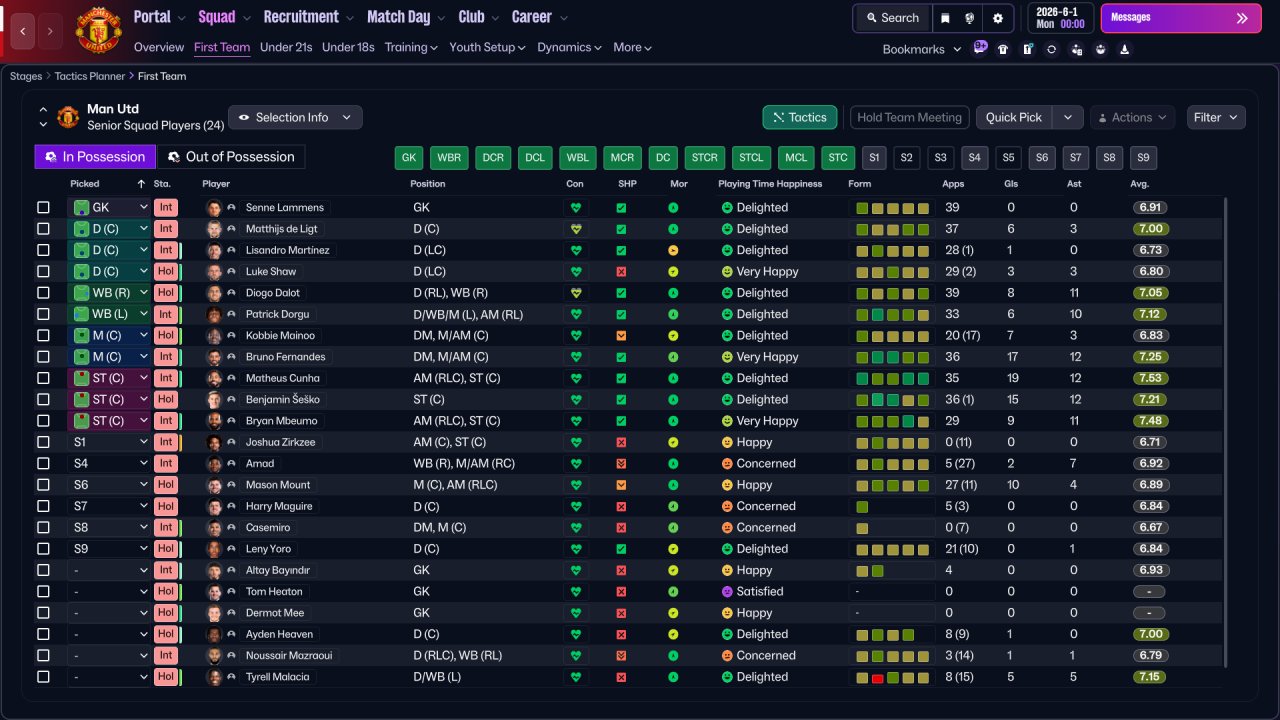Tick the checkbox for Casemiro

coord(43,528)
